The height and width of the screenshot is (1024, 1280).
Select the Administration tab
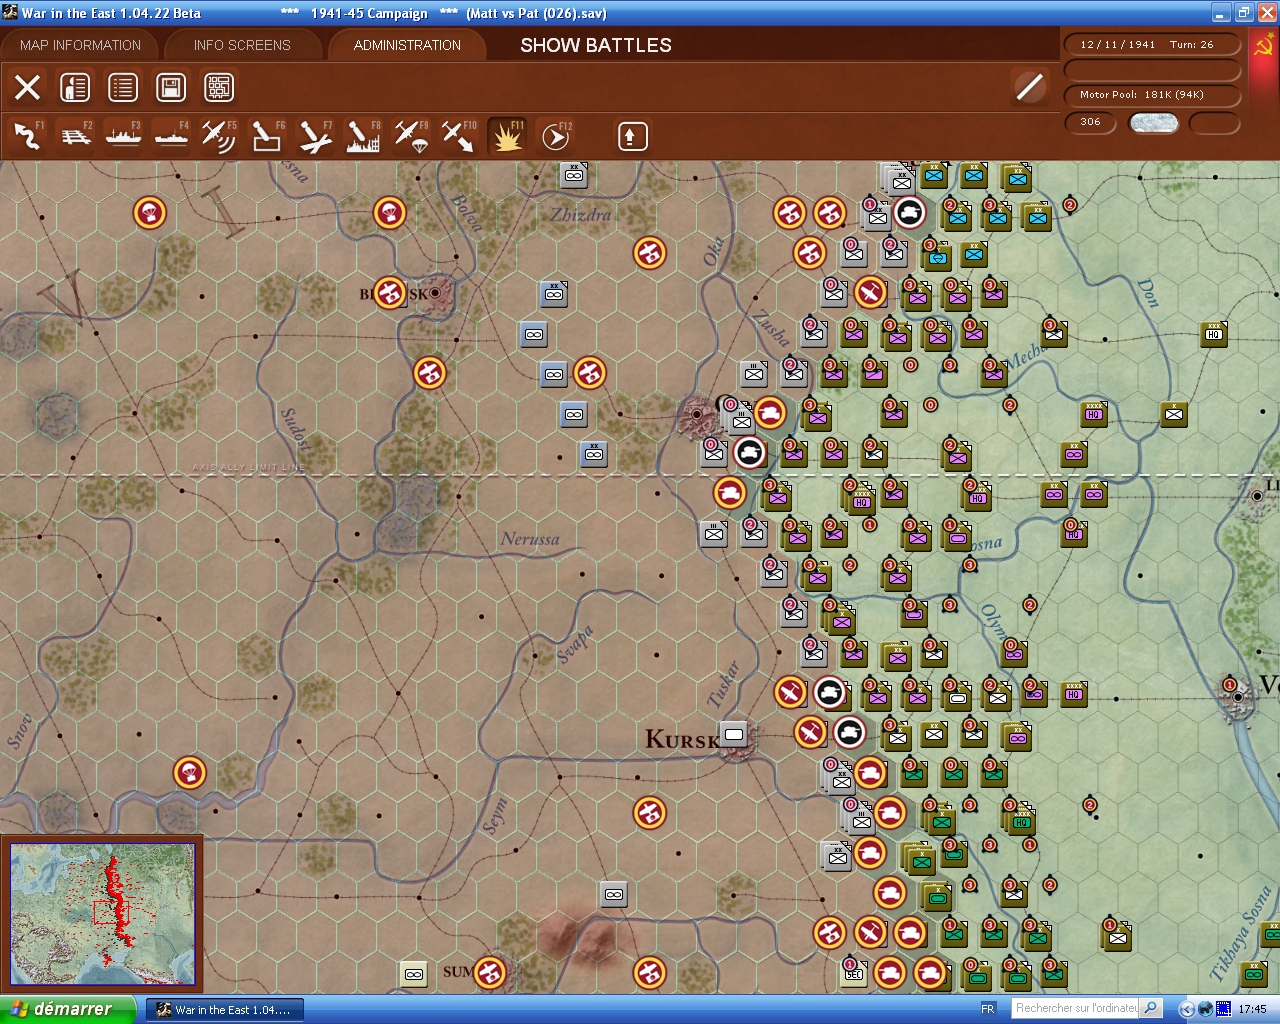point(407,45)
